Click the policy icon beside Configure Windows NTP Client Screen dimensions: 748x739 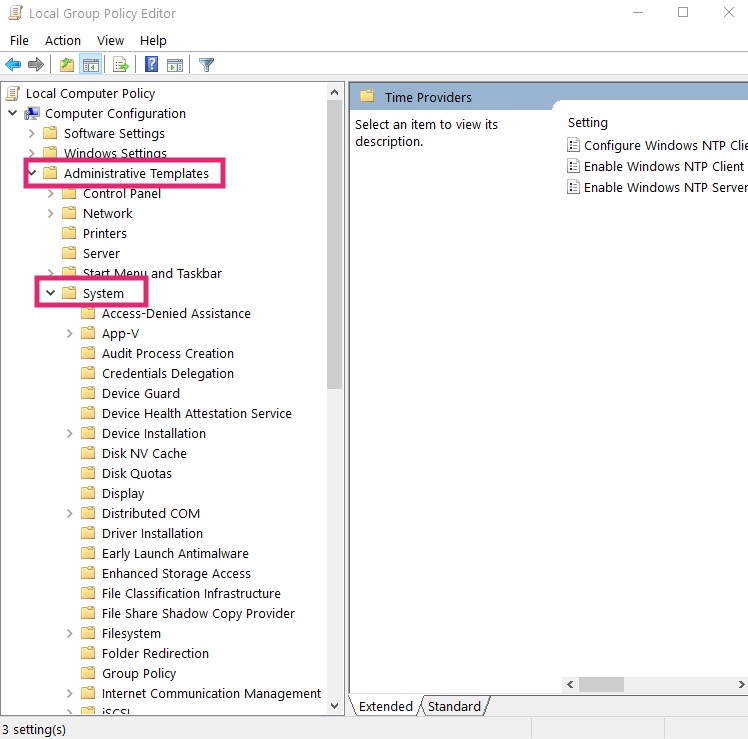tap(573, 145)
